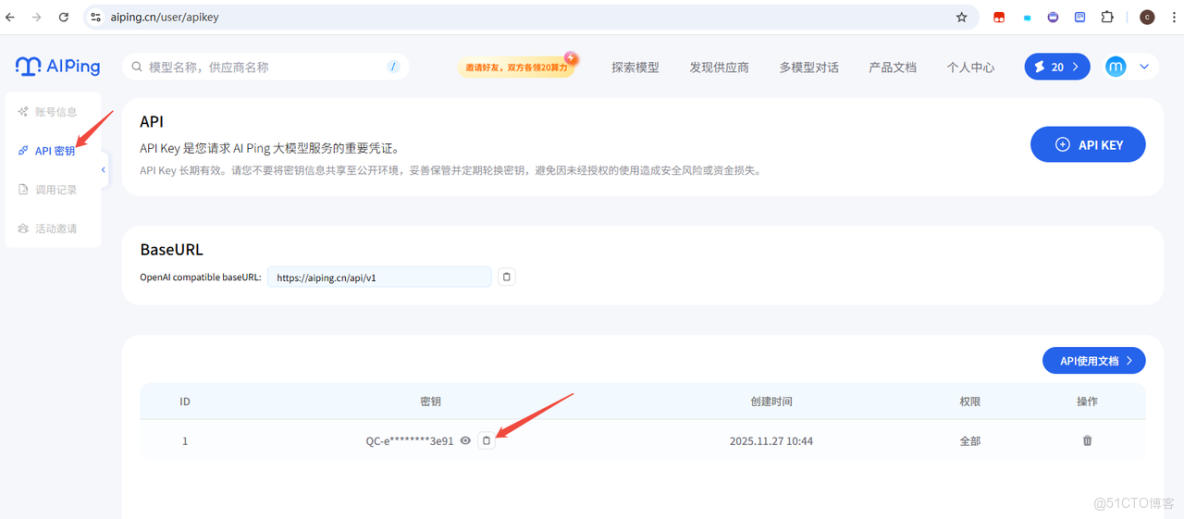
Task: Click the slash shortcut badge in search
Action: pos(393,67)
